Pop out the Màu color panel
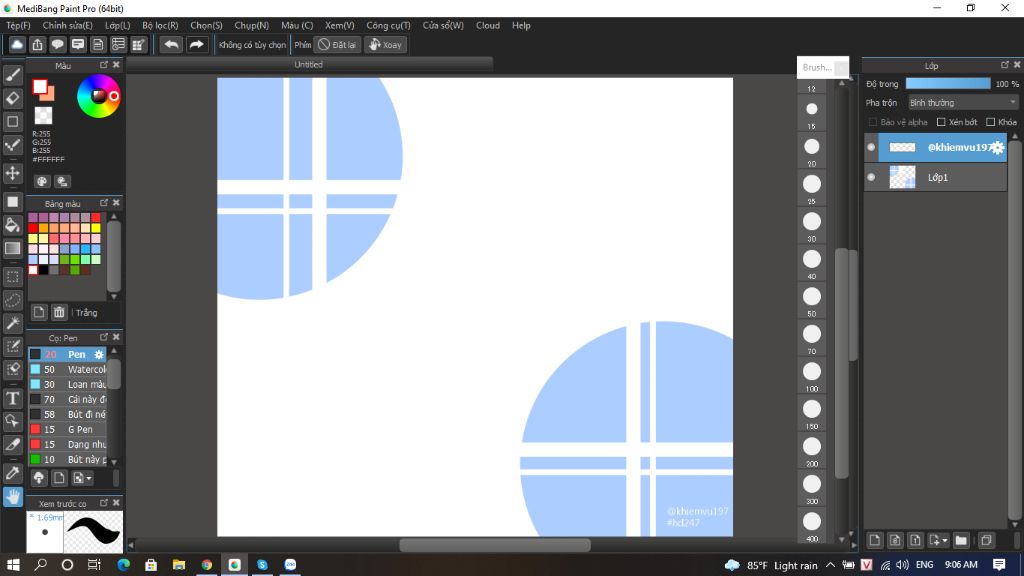This screenshot has width=1024, height=576. point(104,65)
